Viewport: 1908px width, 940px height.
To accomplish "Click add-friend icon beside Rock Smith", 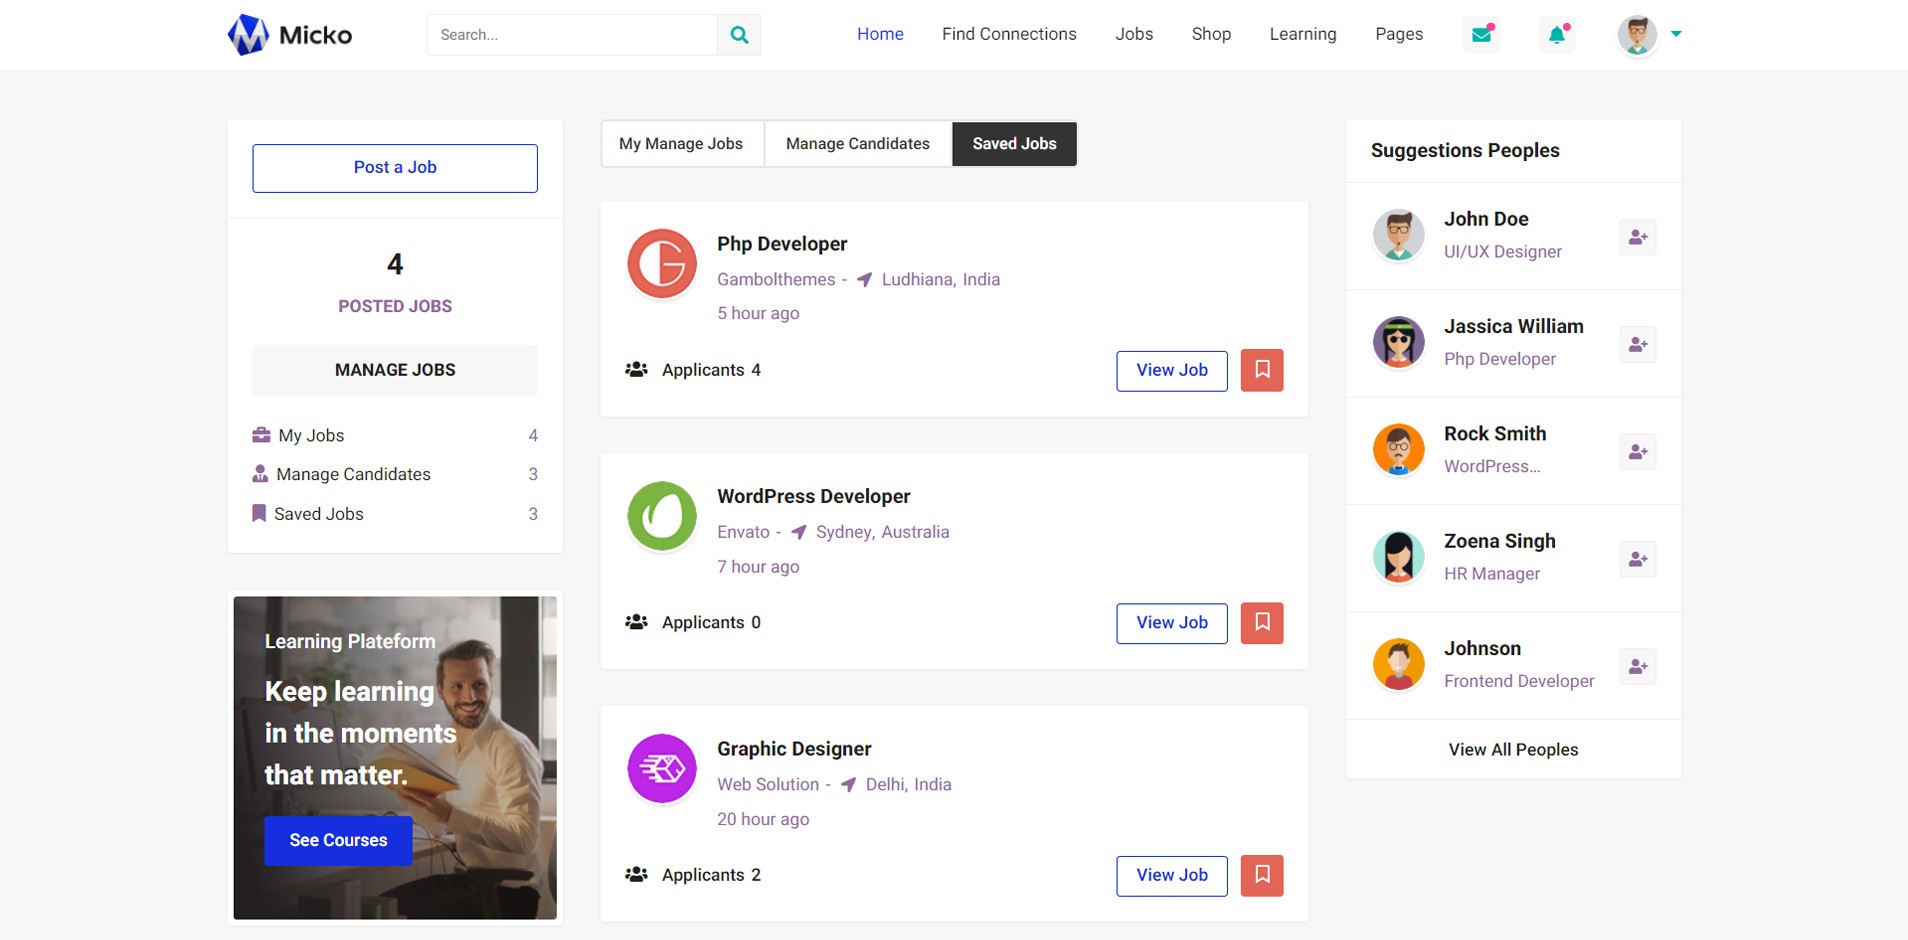I will pos(1637,452).
